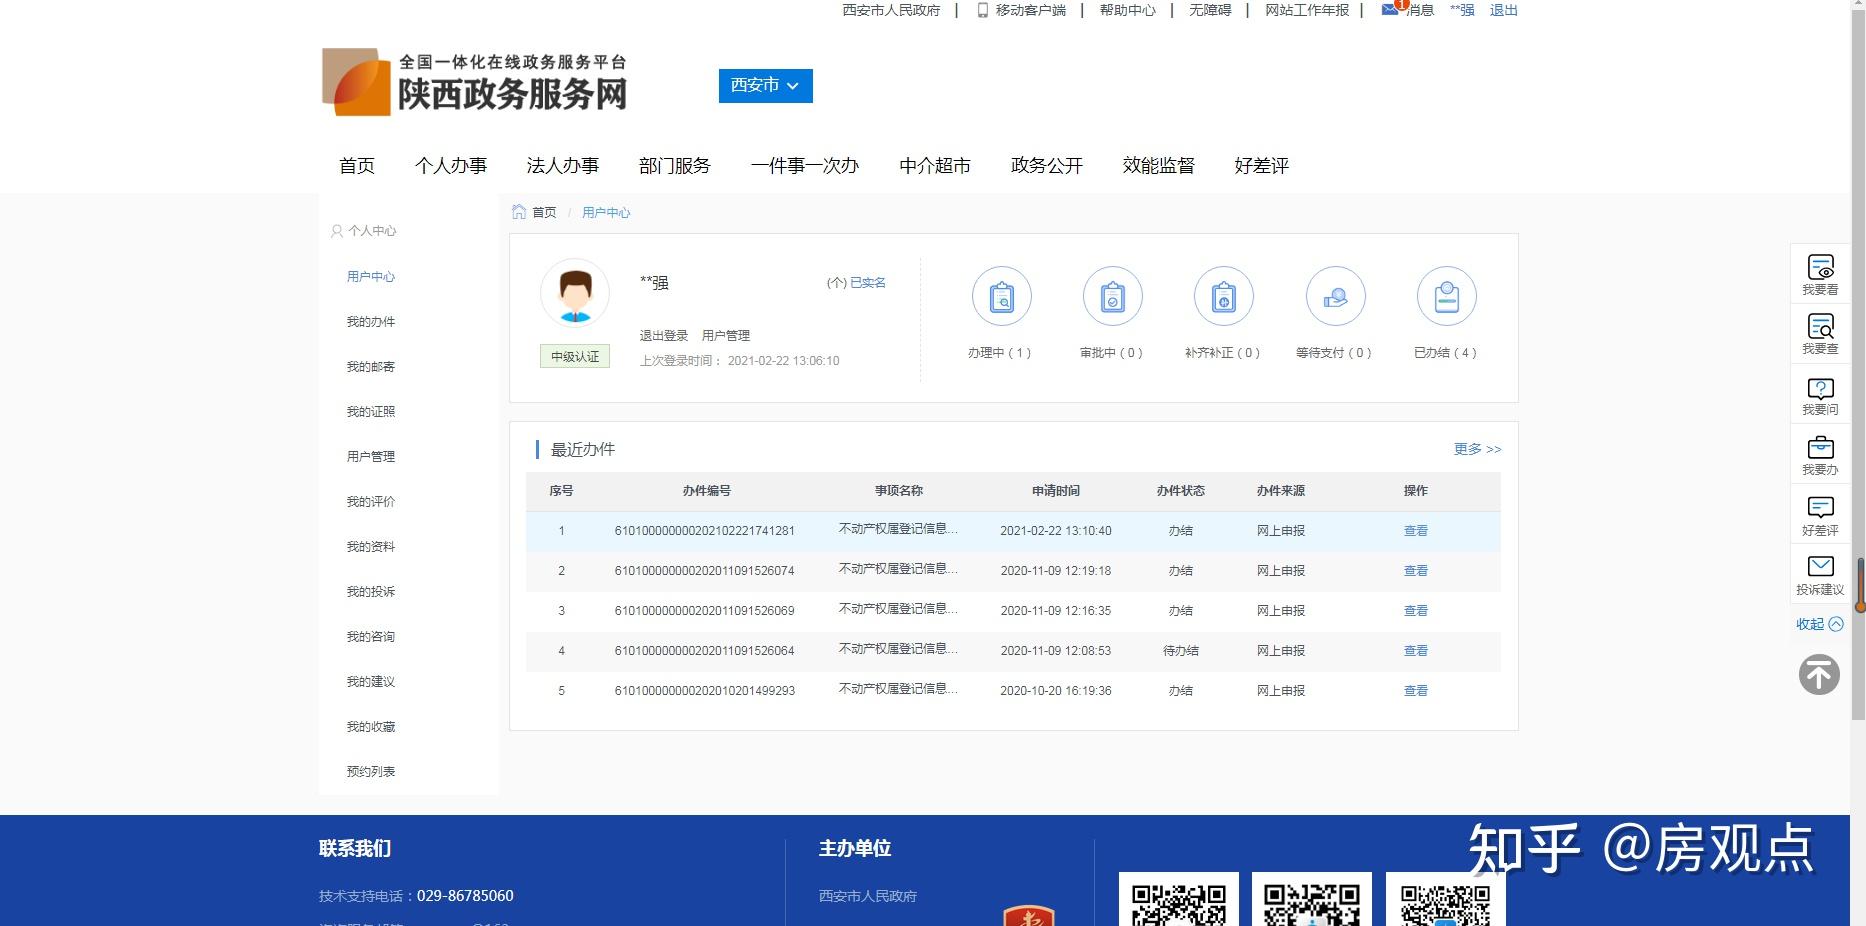Open 我的投诉 sidebar item
The image size is (1866, 926).
pyautogui.click(x=371, y=592)
